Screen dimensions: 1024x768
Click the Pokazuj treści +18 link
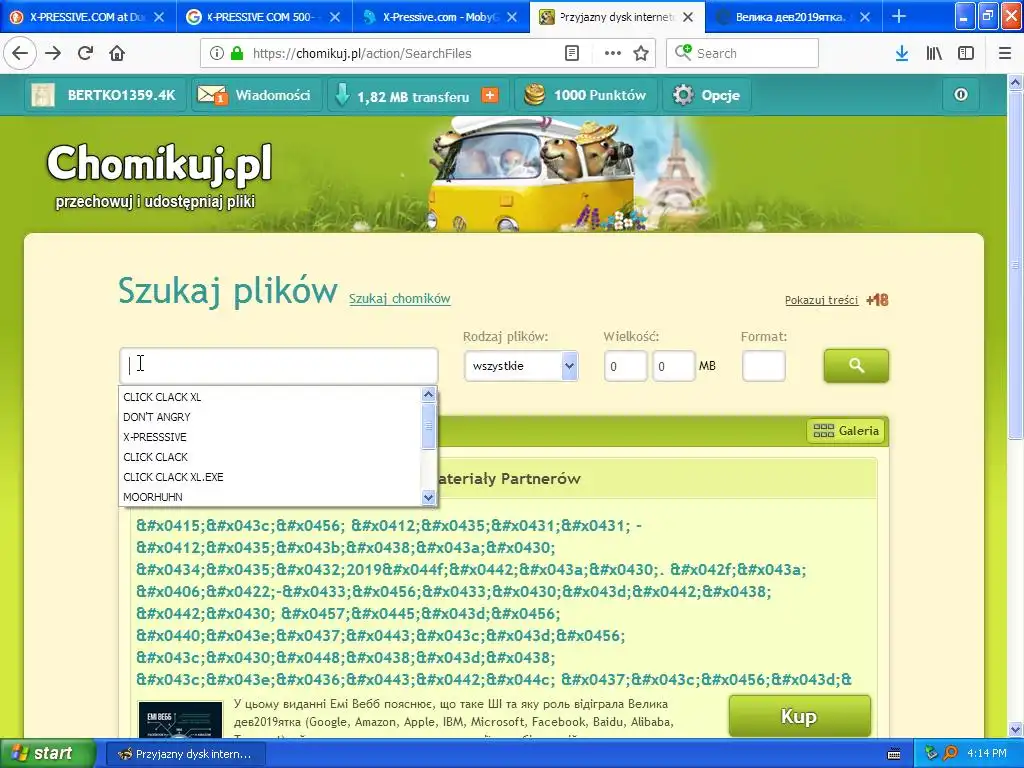pos(837,300)
